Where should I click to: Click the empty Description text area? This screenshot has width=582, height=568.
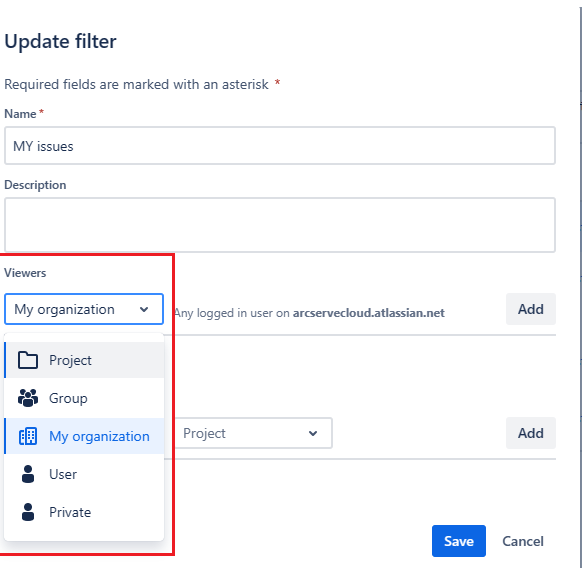[x=280, y=225]
